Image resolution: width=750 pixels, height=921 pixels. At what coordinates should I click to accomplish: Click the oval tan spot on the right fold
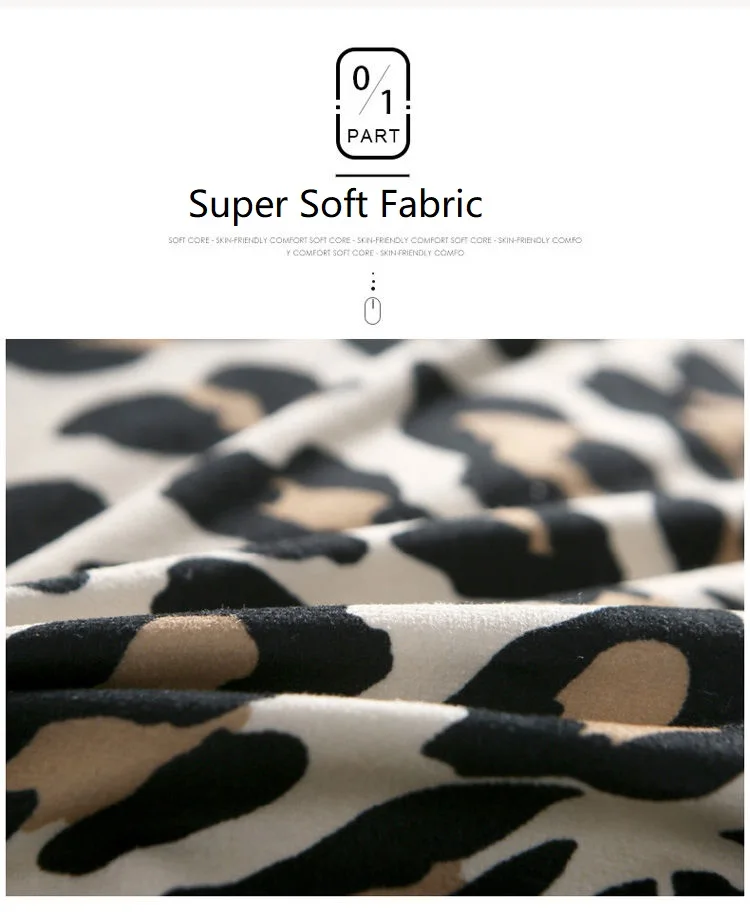click(x=623, y=681)
